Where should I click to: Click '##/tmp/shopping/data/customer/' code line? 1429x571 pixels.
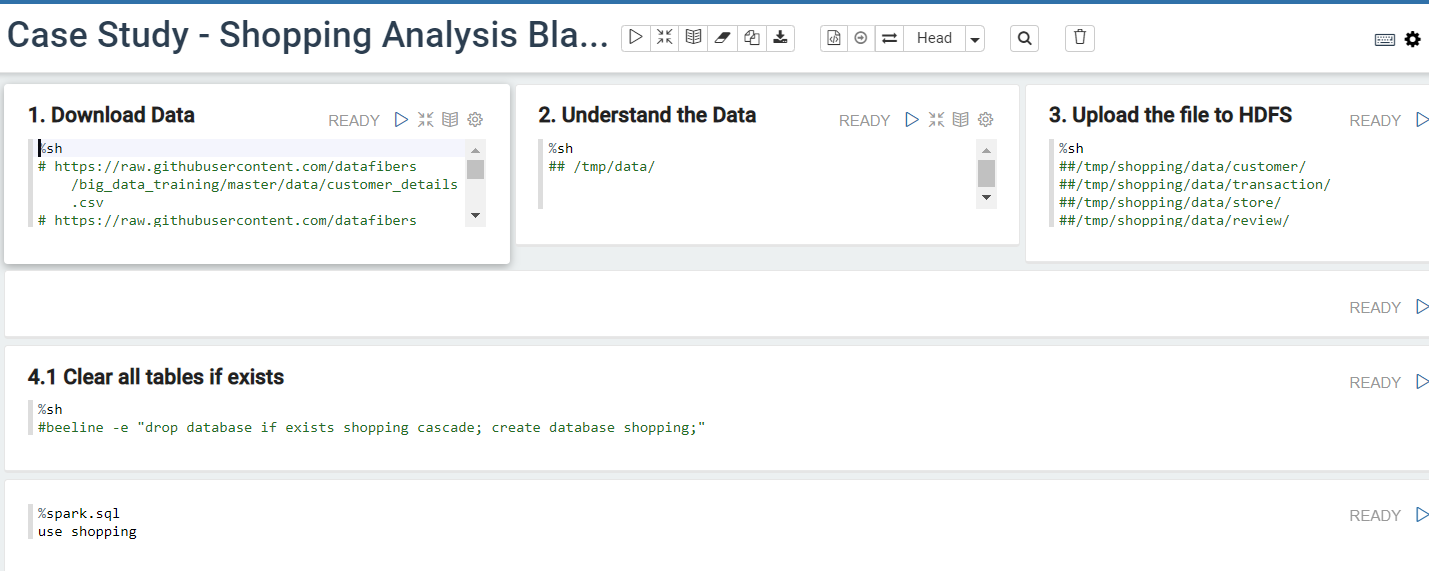pyautogui.click(x=1182, y=166)
